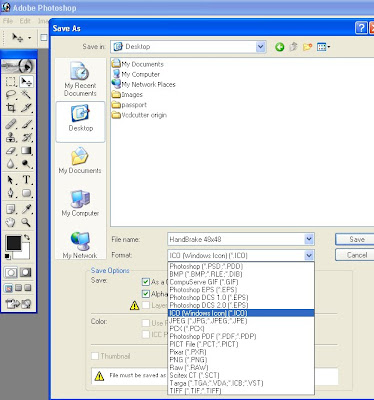Select the Crop tool

[11, 108]
